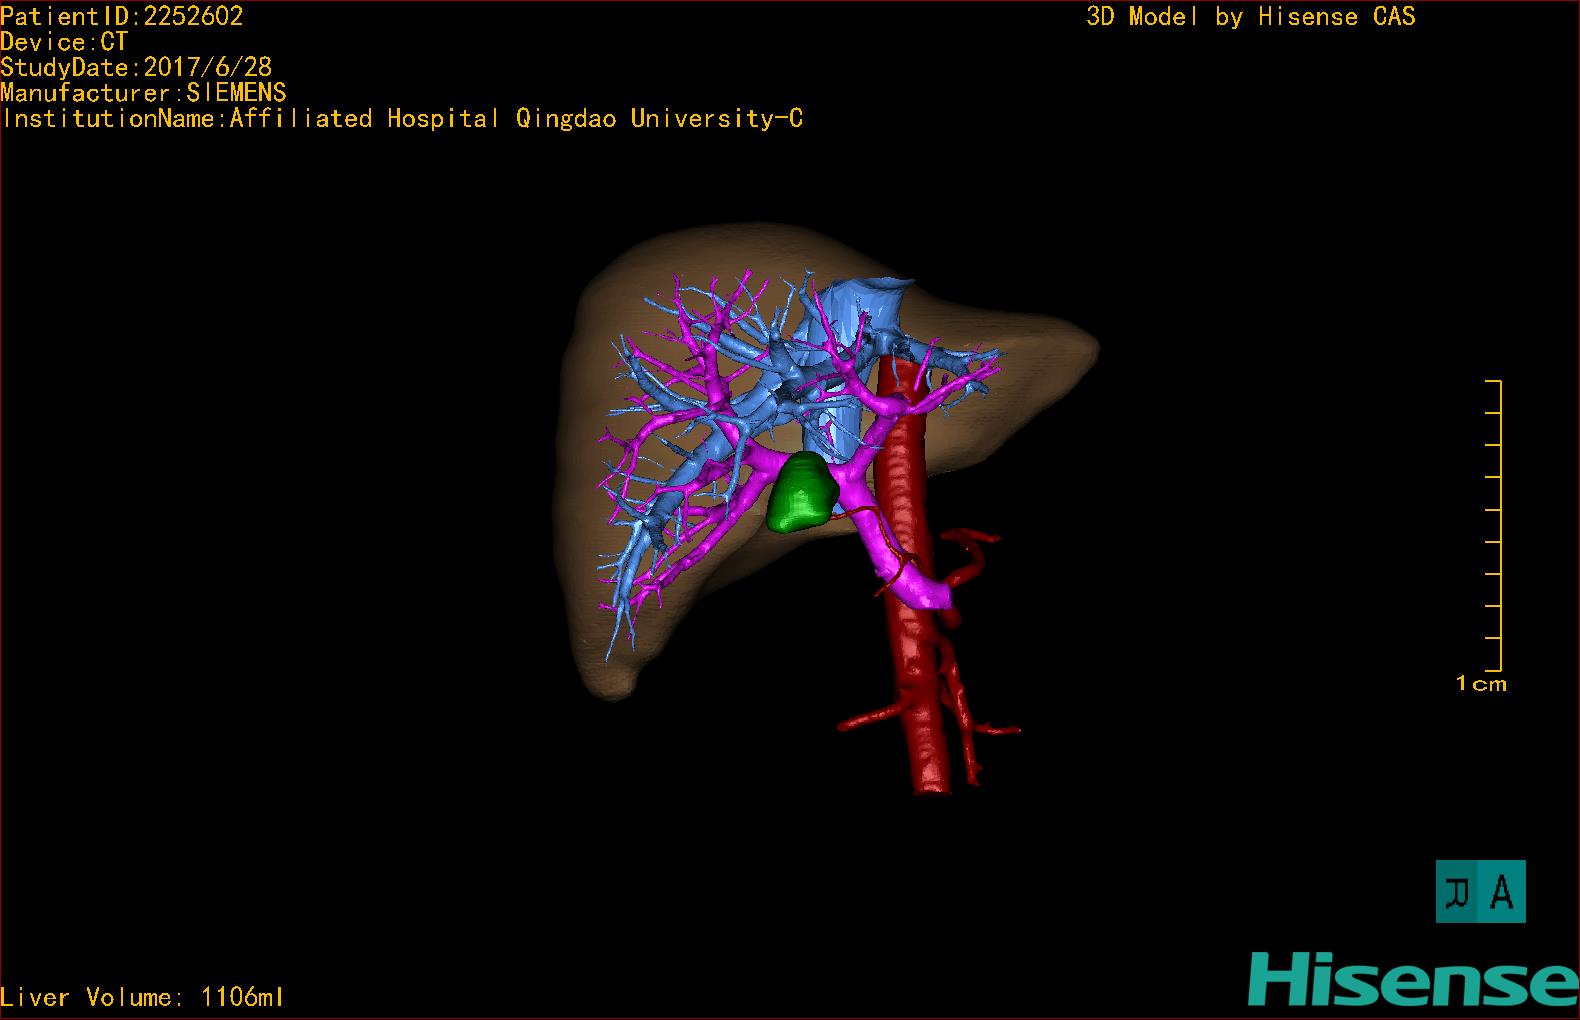Click the "A" face of the orientation cube
The width and height of the screenshot is (1580, 1020).
click(x=1503, y=891)
